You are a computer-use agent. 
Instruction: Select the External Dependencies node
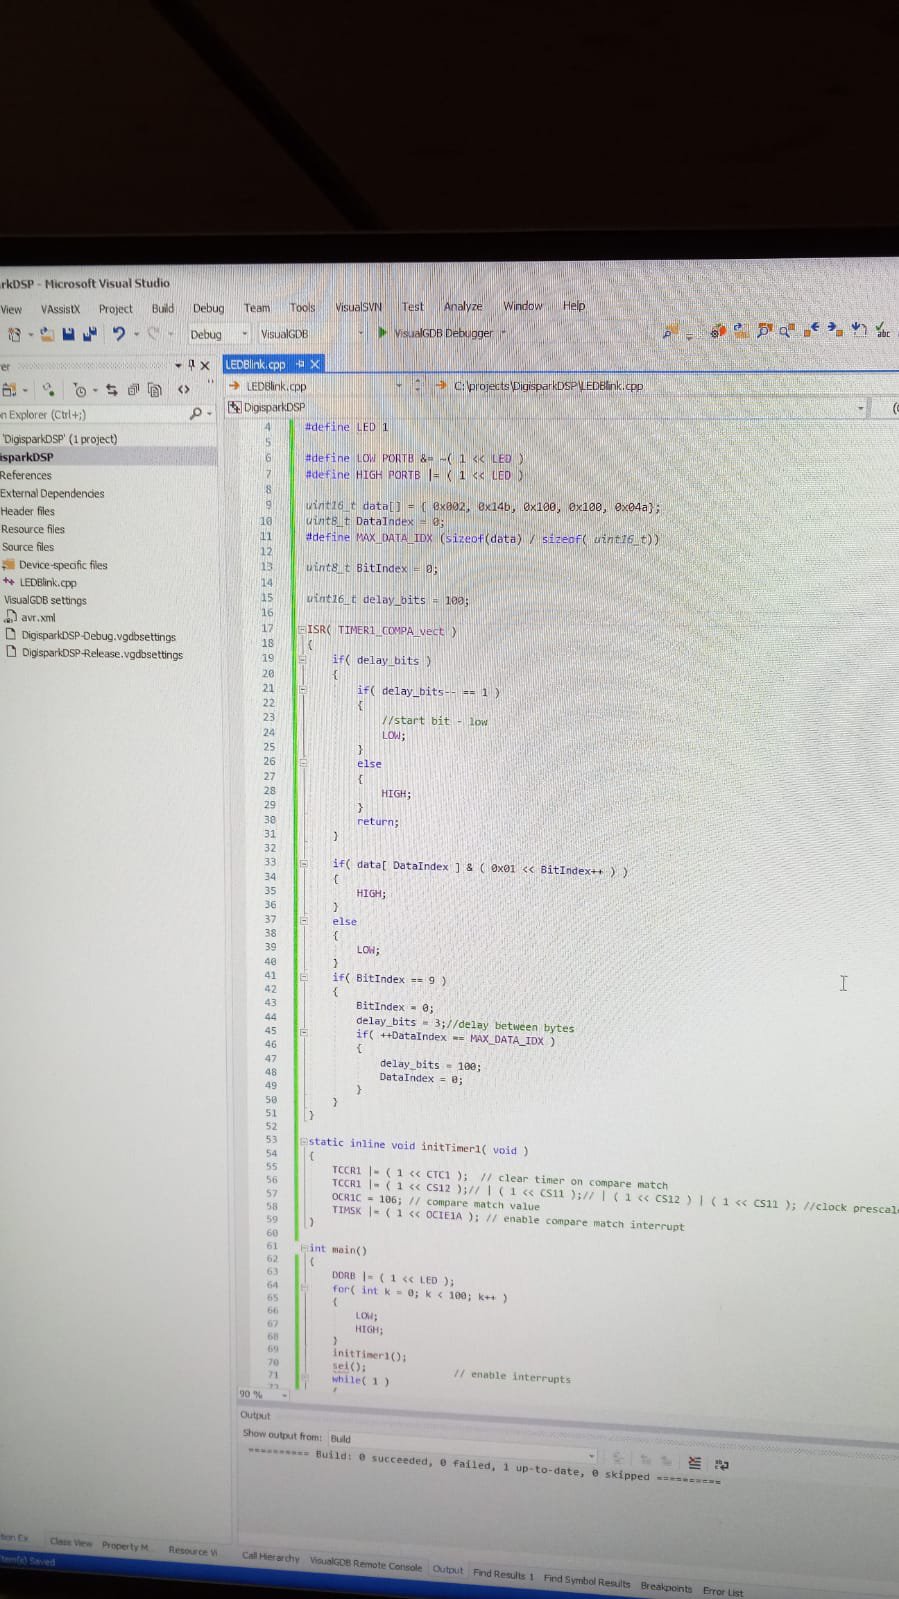(x=52, y=493)
